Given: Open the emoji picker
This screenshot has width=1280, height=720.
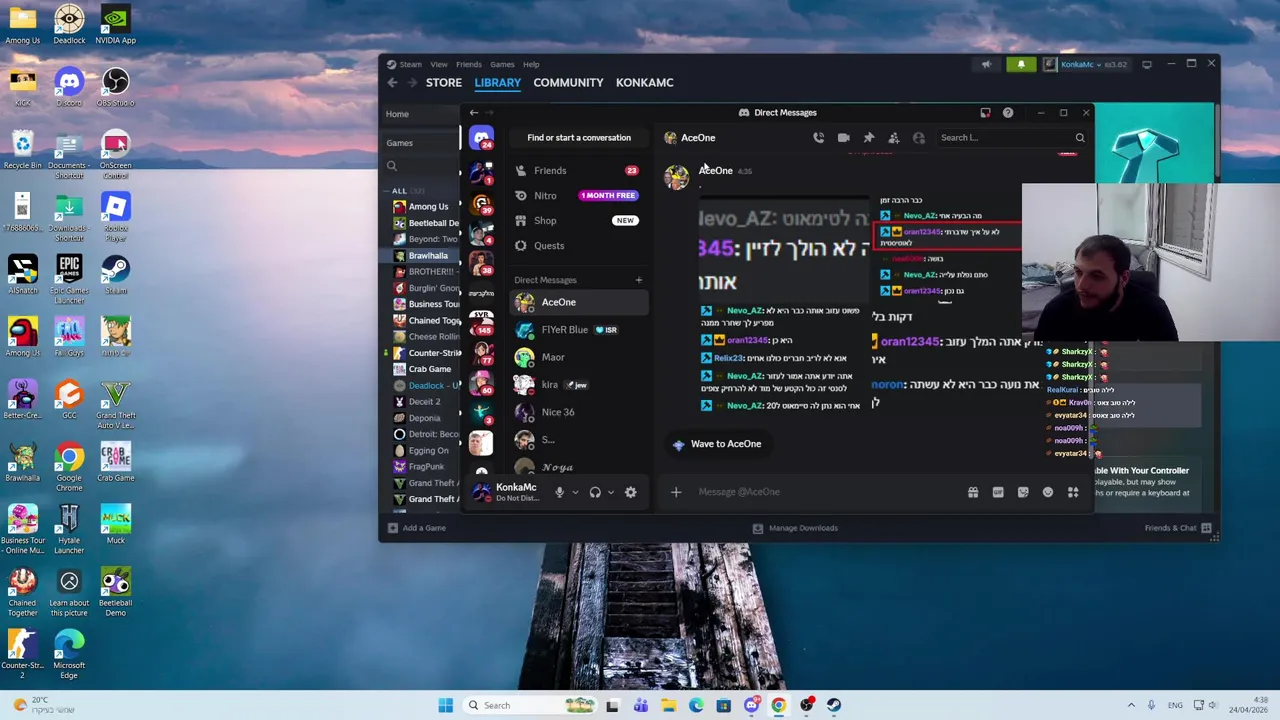Looking at the screenshot, I should pyautogui.click(x=1048, y=492).
